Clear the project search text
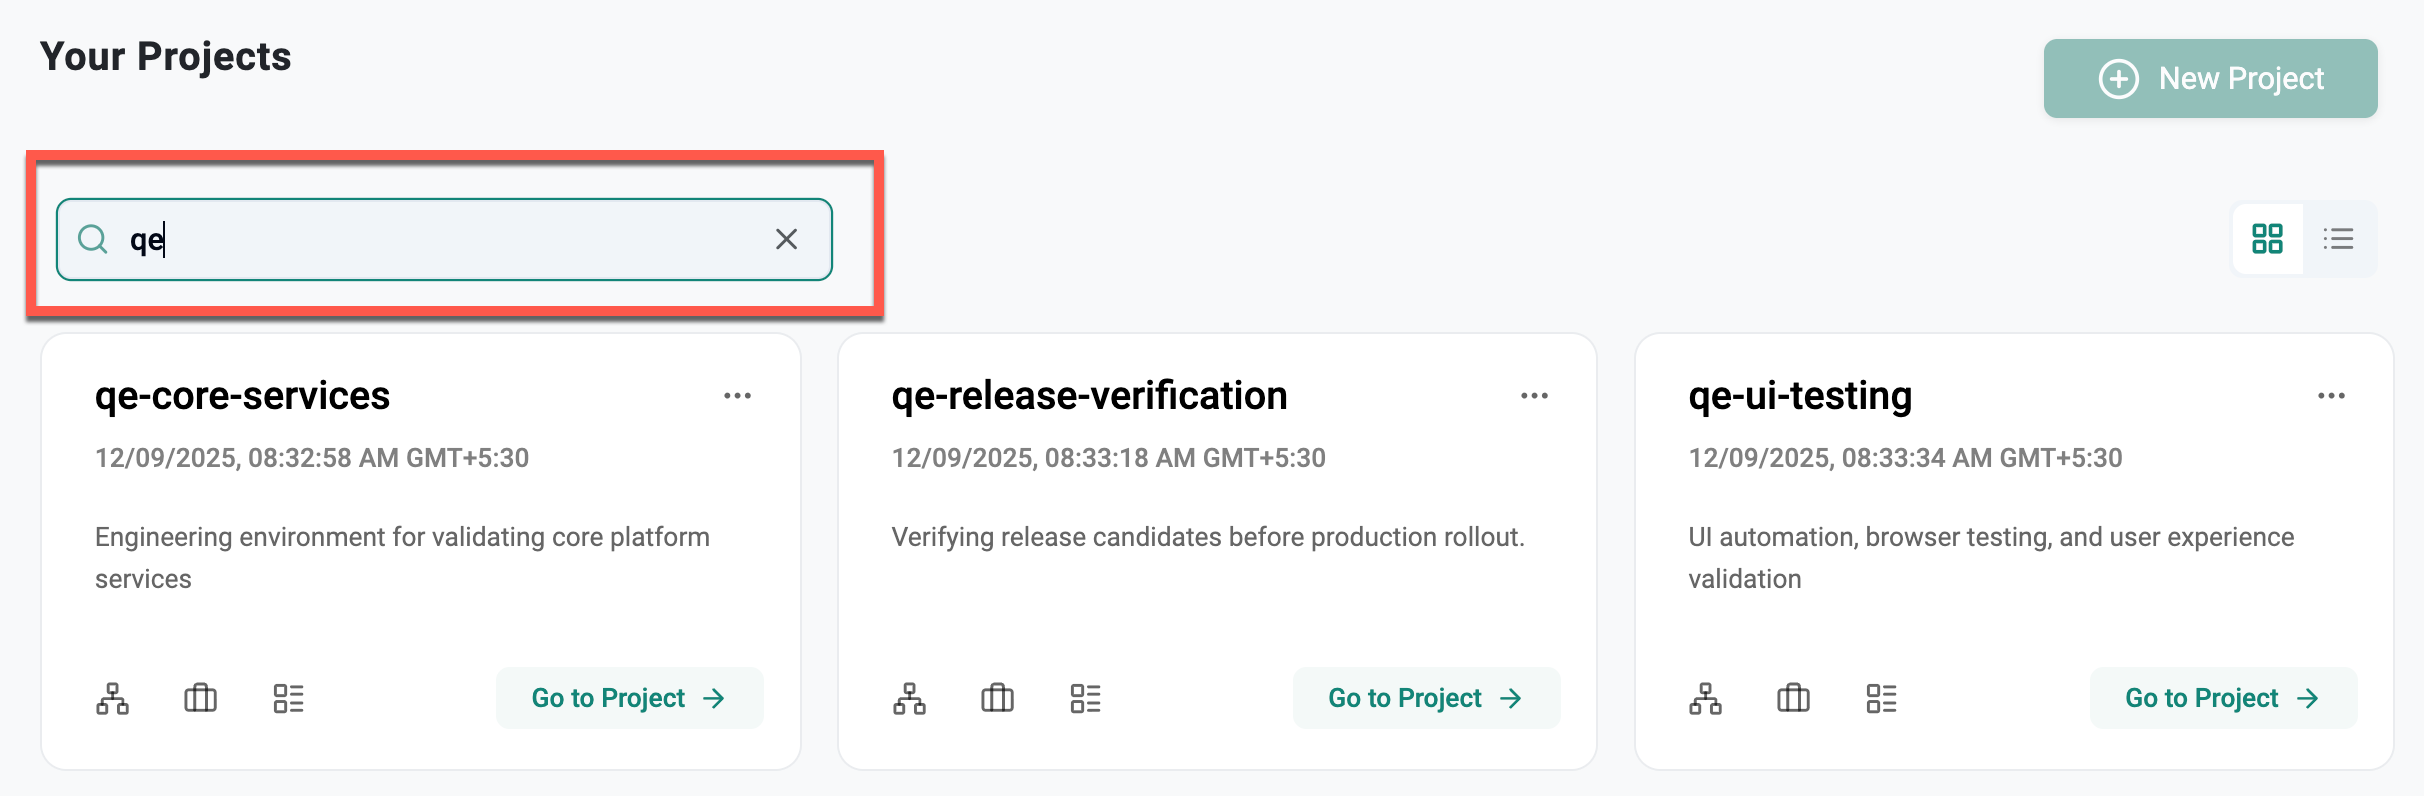The image size is (2424, 796). pyautogui.click(x=787, y=239)
